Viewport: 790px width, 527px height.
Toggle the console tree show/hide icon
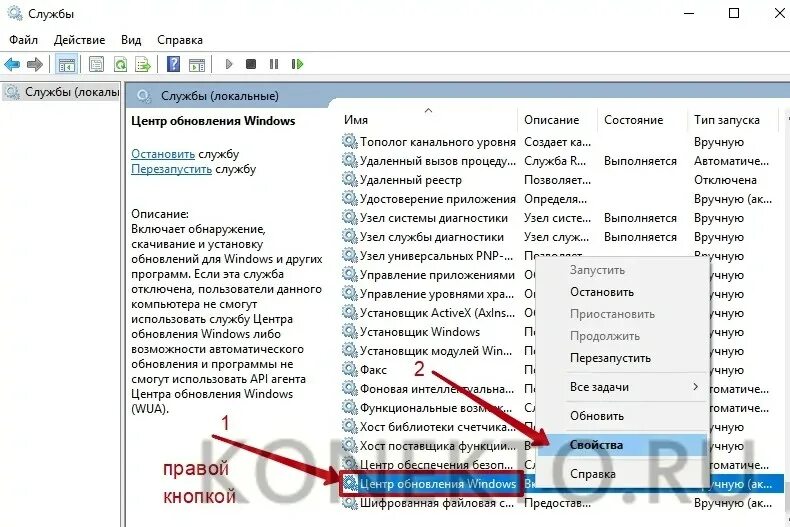point(67,64)
